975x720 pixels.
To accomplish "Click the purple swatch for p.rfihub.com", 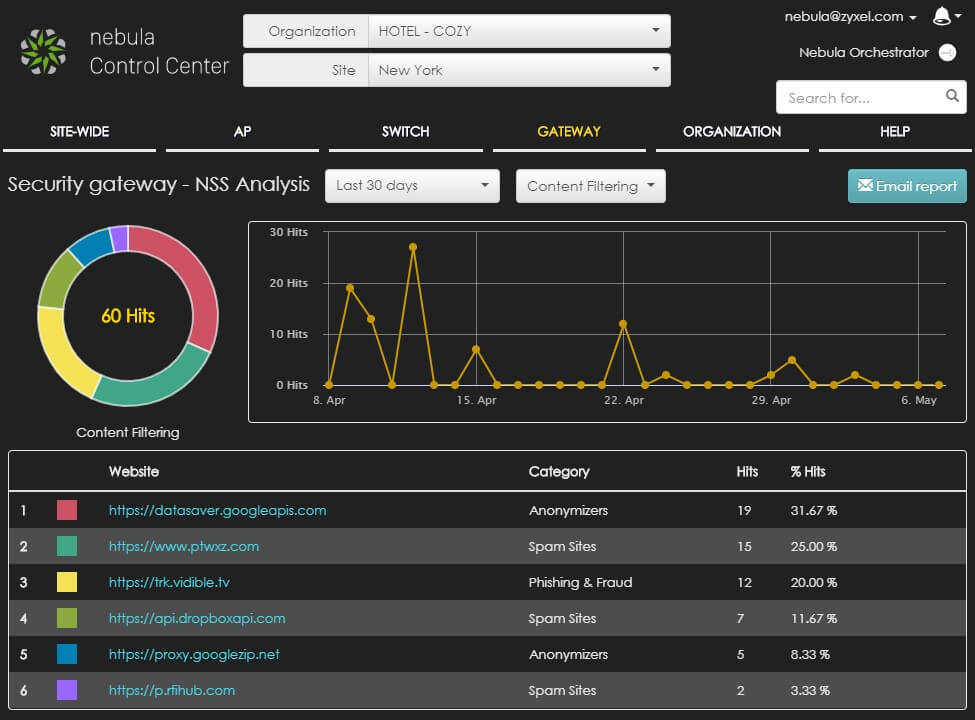I will 67,690.
